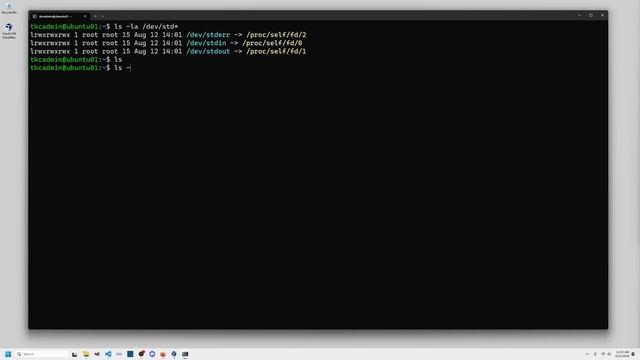This screenshot has width=640, height=360.
Task: Open the dark blue square taskbar app
Action: click(x=130, y=354)
